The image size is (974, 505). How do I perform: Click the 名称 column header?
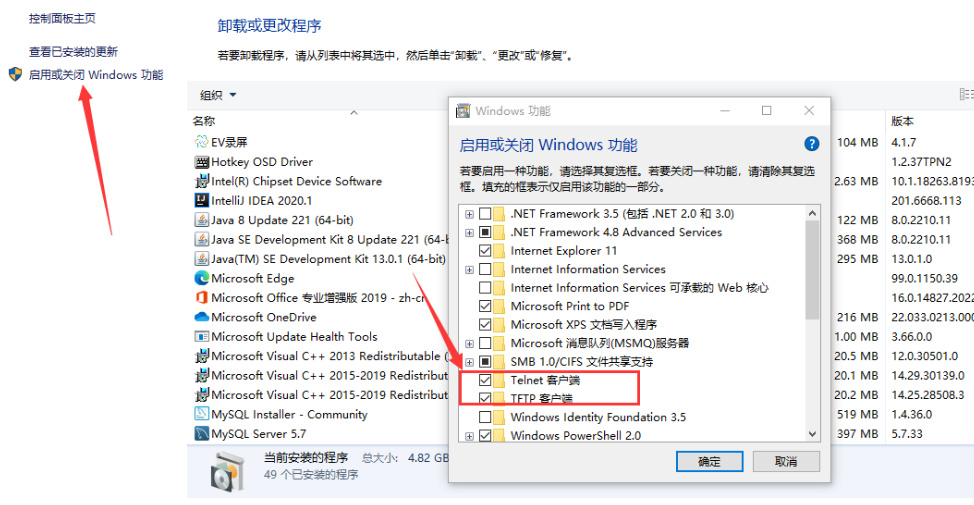tap(204, 121)
